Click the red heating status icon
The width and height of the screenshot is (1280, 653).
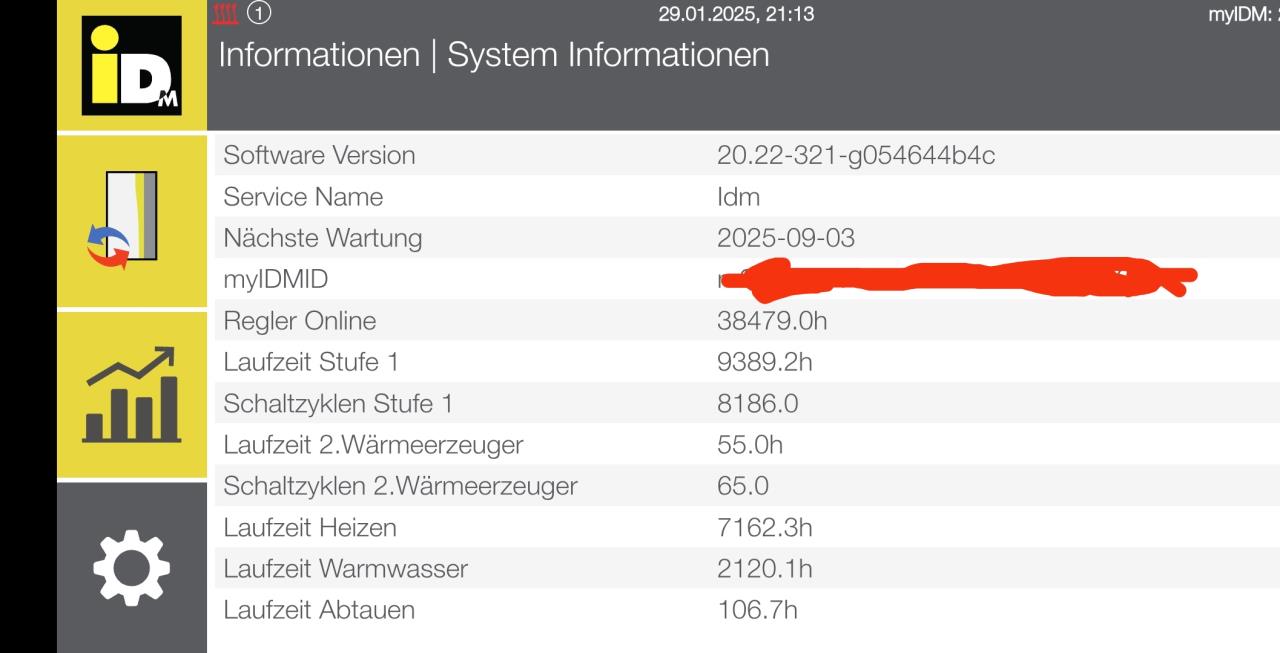pos(227,14)
